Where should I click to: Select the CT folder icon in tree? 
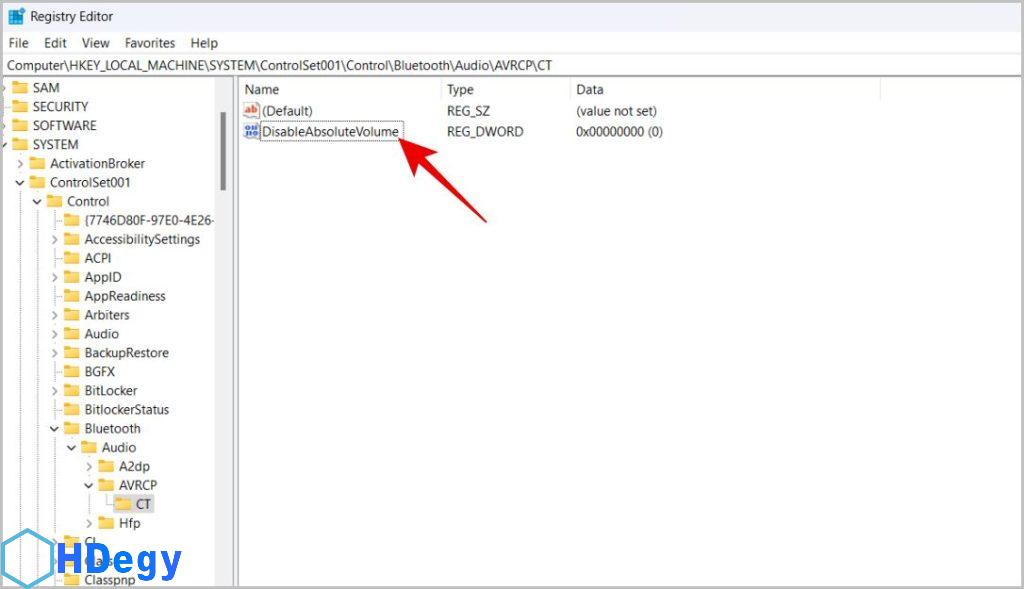123,504
